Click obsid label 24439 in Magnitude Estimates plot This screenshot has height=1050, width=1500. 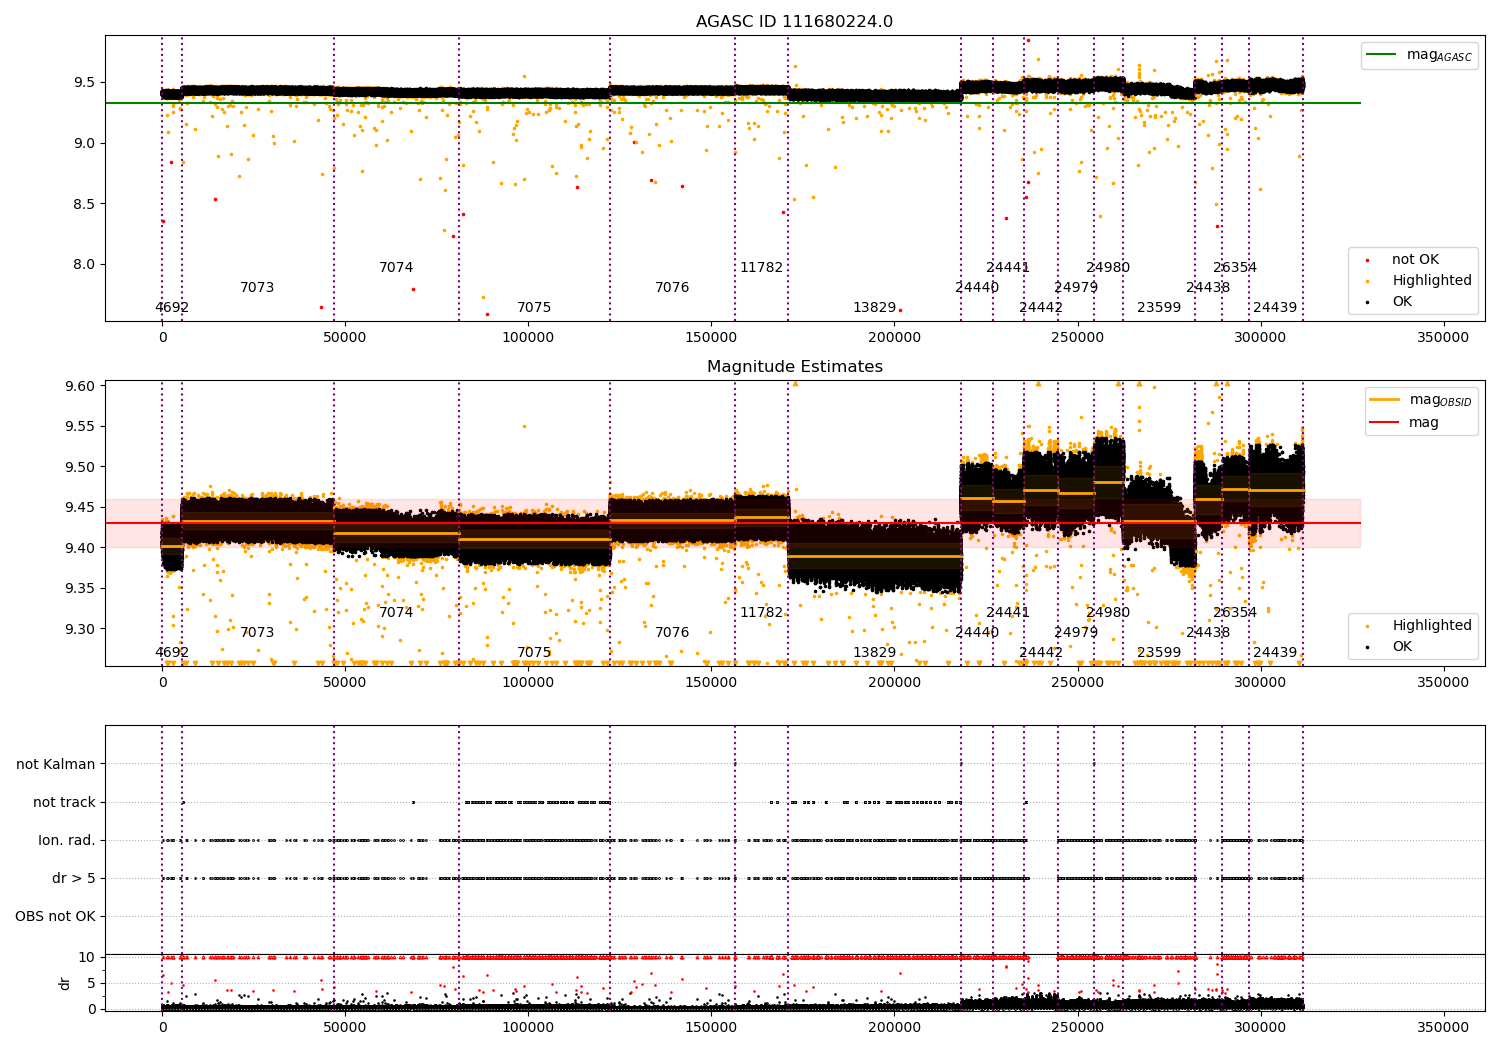pos(1275,653)
